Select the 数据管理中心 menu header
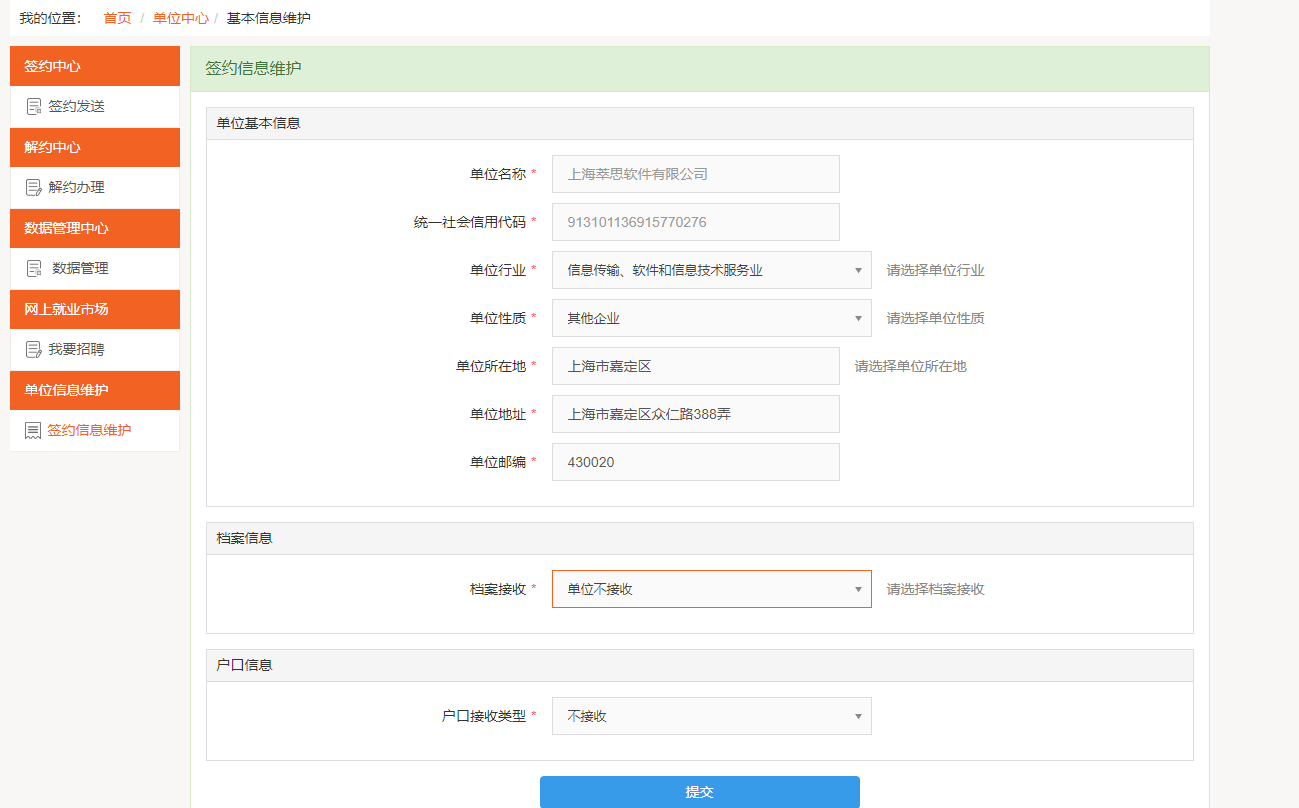Screen dimensions: 1299x808 [x=94, y=228]
